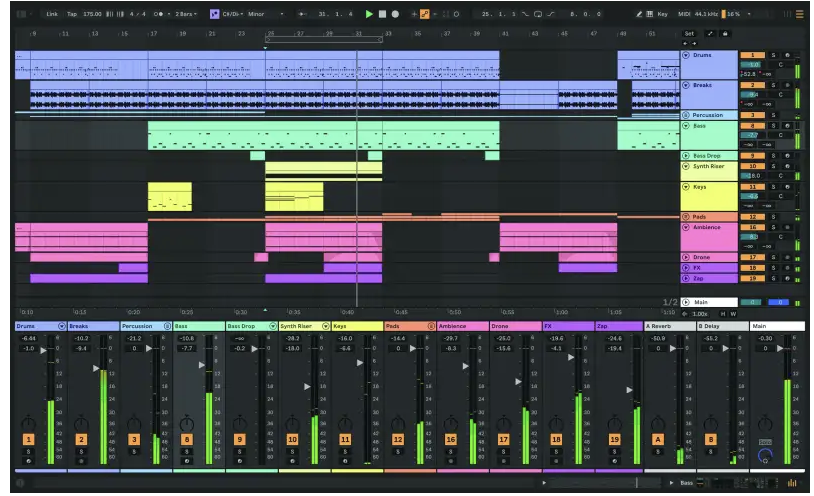Click the Tap tempo button
Viewport: 814px width, 496px height.
pyautogui.click(x=72, y=14)
